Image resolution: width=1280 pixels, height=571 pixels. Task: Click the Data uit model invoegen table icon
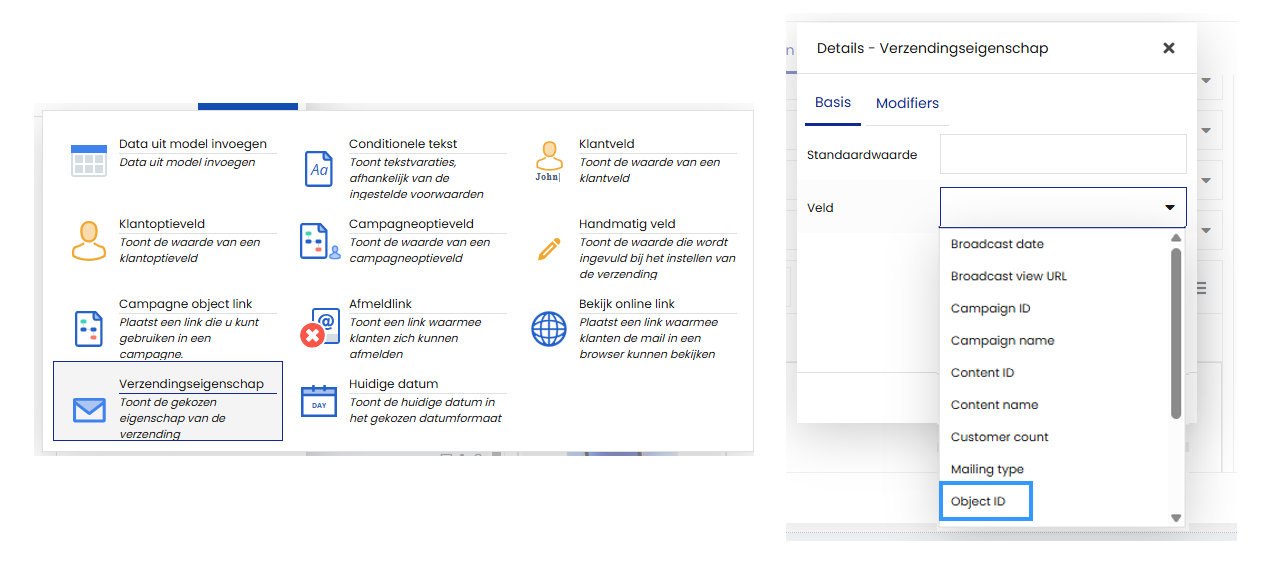pyautogui.click(x=88, y=161)
